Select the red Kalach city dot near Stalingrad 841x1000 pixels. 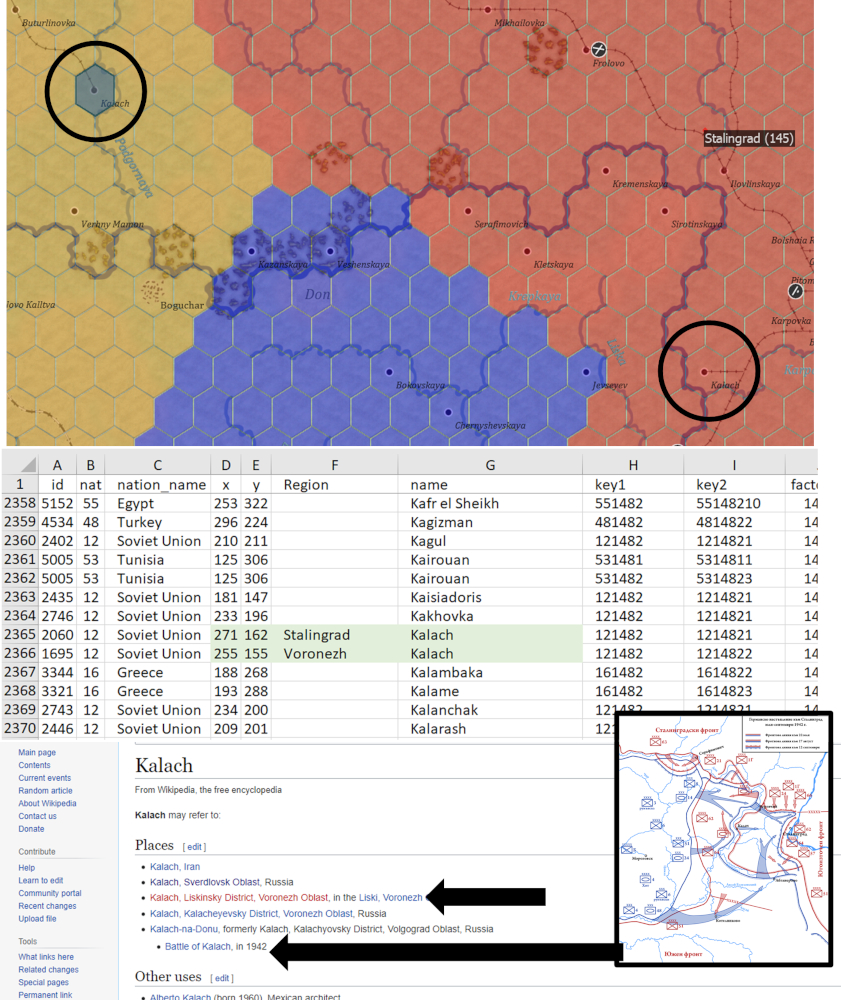pyautogui.click(x=704, y=372)
